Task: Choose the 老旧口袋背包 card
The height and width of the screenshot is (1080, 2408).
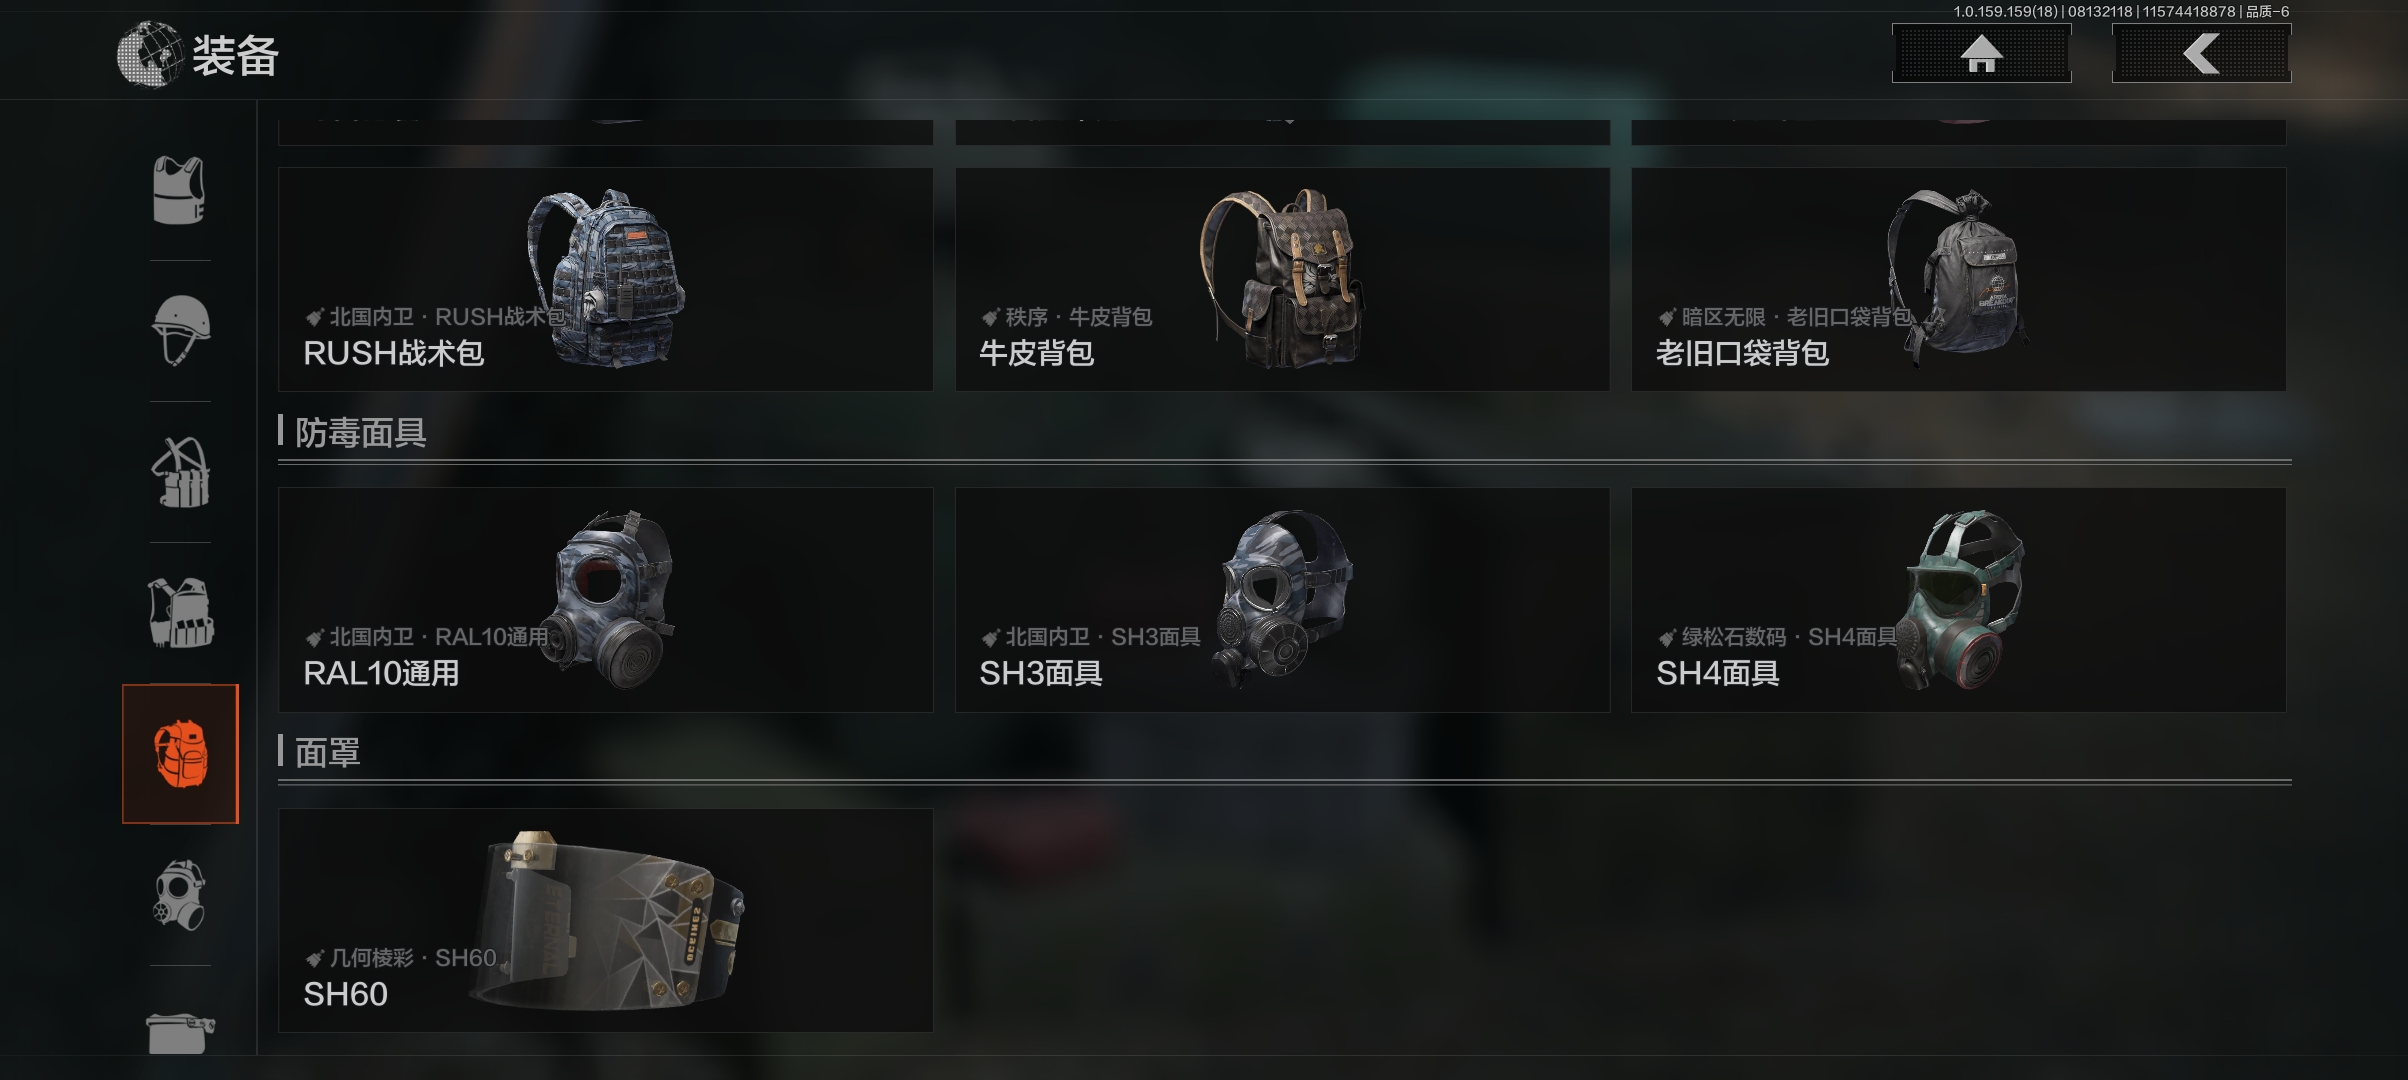Action: tap(1958, 279)
